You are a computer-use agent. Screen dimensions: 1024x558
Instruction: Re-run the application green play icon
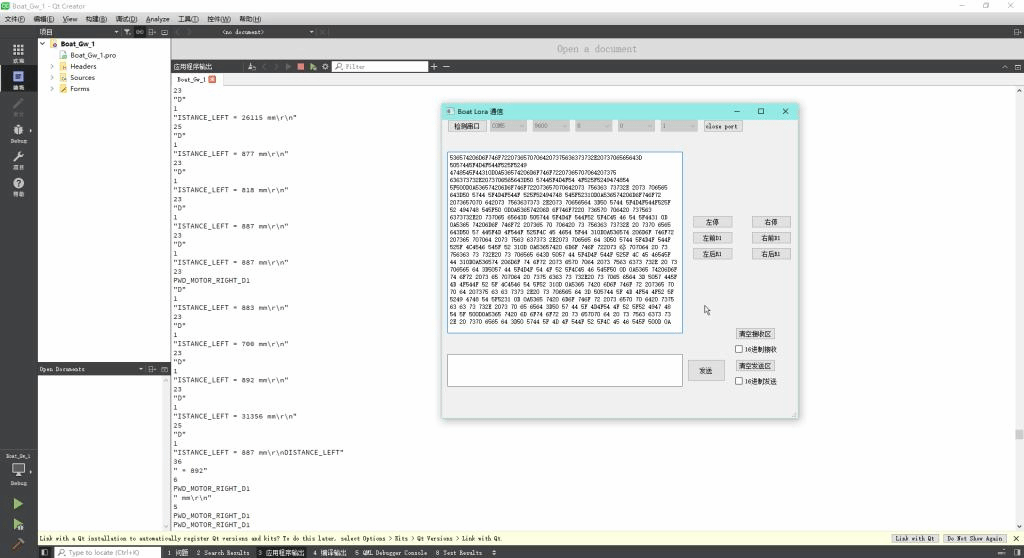pyautogui.click(x=313, y=67)
